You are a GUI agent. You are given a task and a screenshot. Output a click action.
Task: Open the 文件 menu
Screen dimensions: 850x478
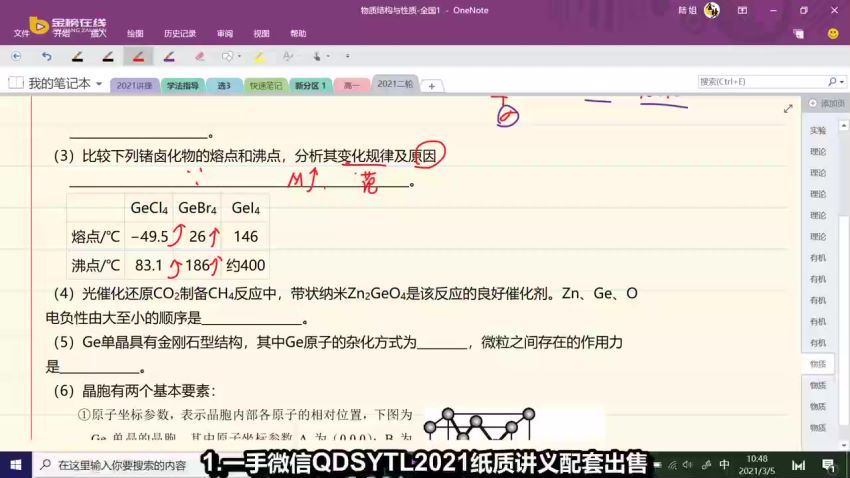(x=22, y=34)
